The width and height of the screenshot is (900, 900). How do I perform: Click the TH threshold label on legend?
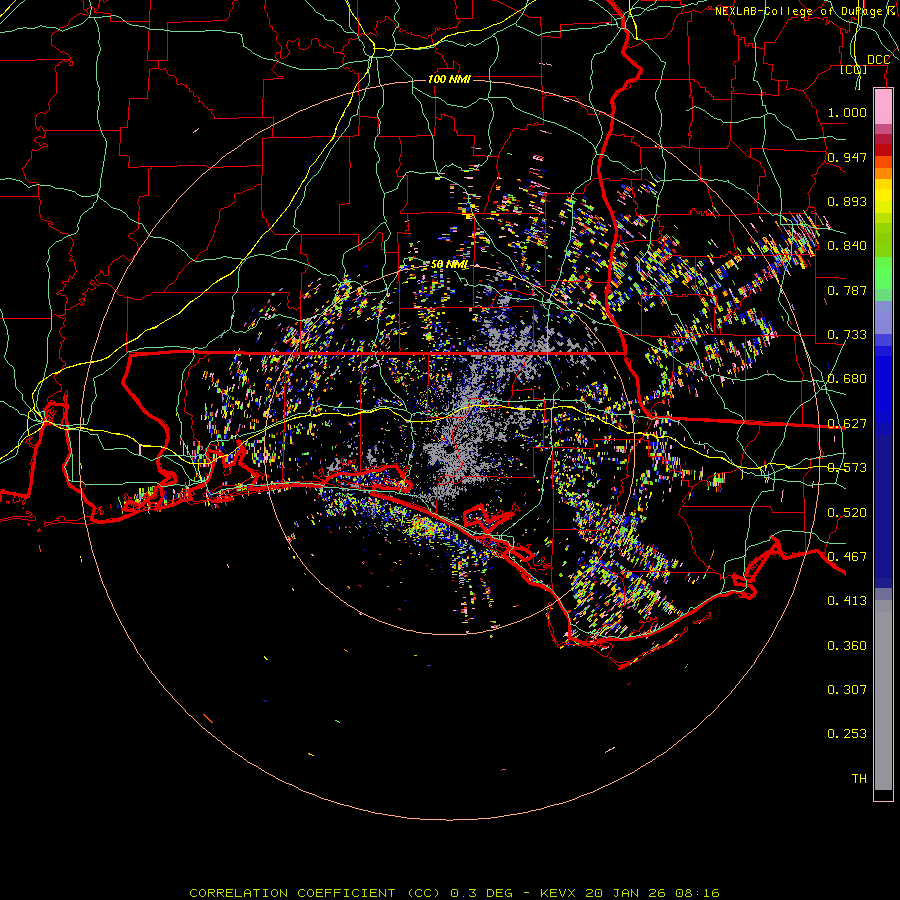pyautogui.click(x=859, y=779)
